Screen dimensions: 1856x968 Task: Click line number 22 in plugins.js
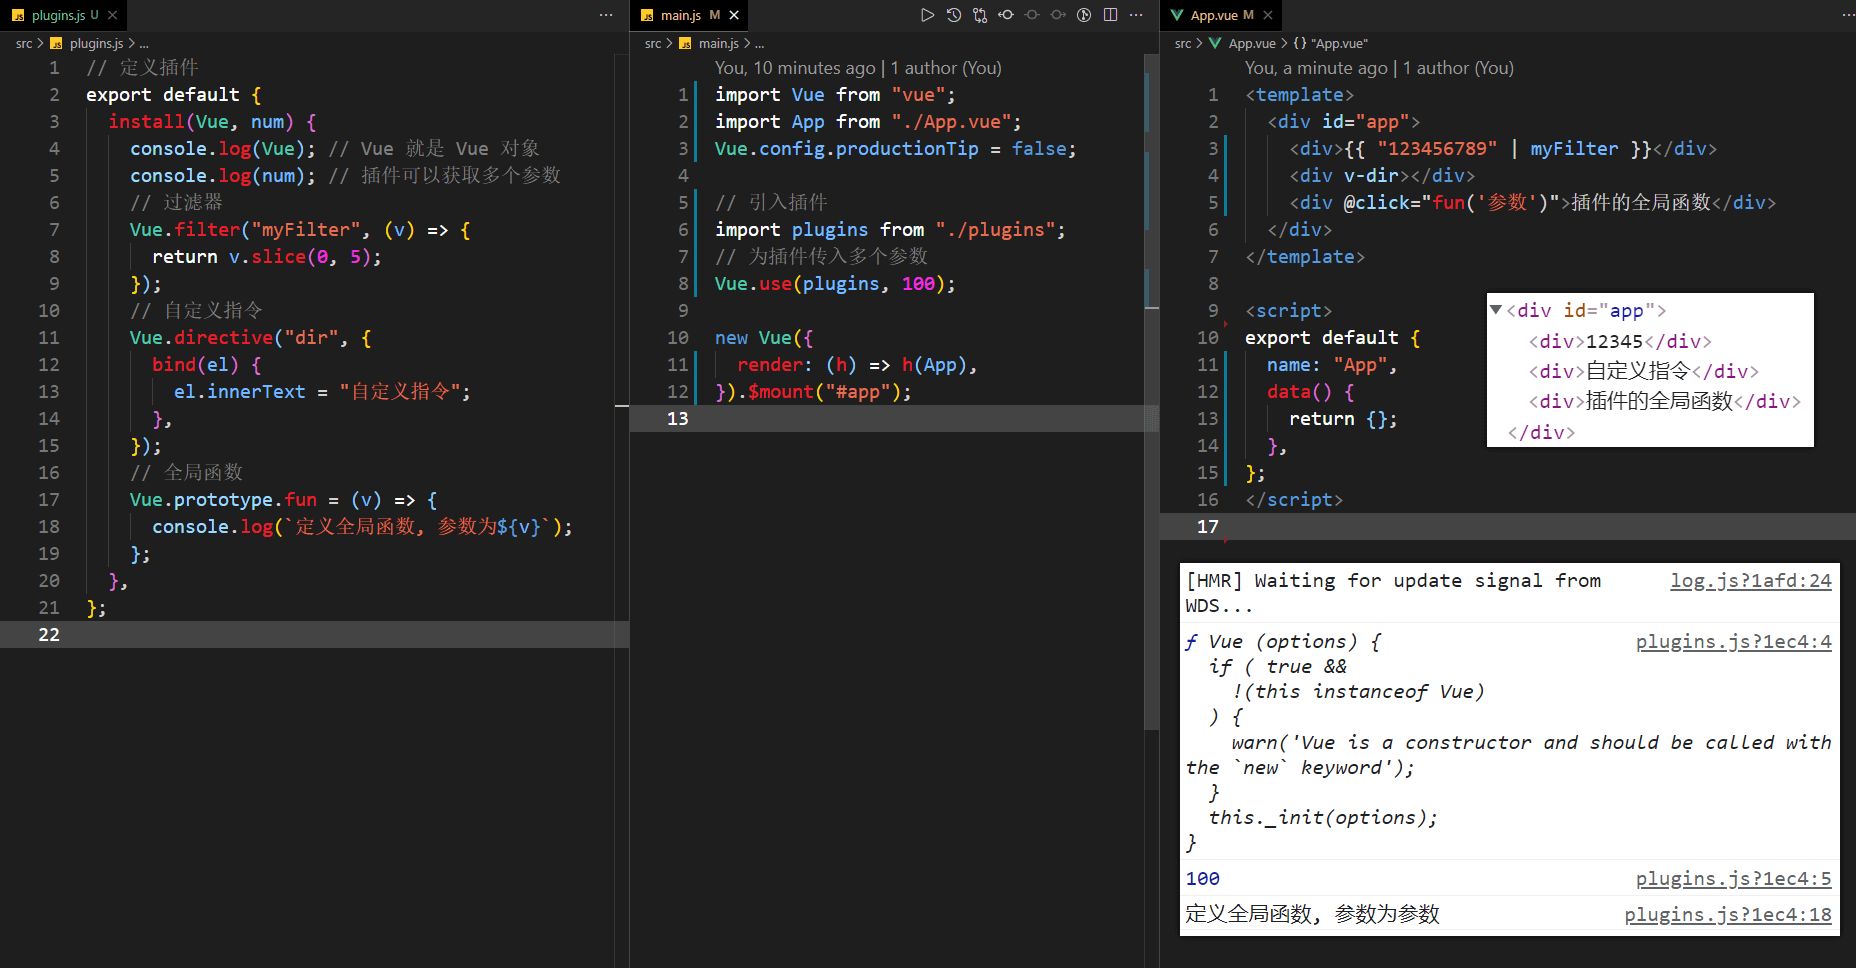pyautogui.click(x=49, y=634)
